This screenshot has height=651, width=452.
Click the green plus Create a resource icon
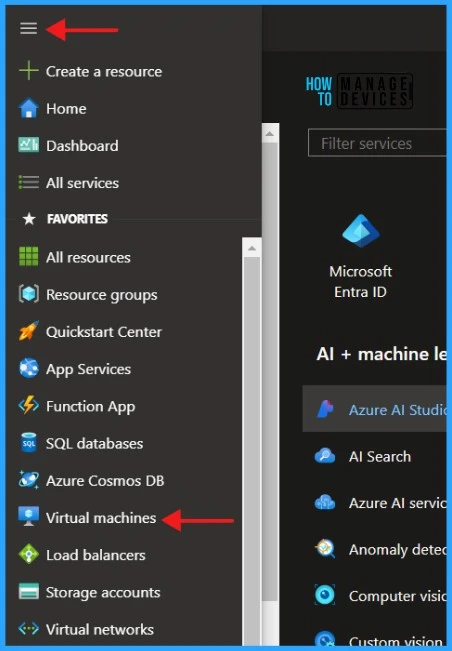point(29,71)
